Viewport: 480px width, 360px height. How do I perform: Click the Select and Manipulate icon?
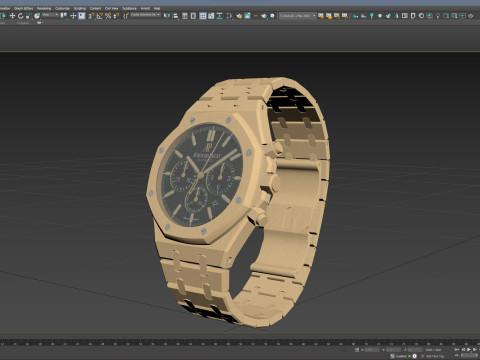73,16
